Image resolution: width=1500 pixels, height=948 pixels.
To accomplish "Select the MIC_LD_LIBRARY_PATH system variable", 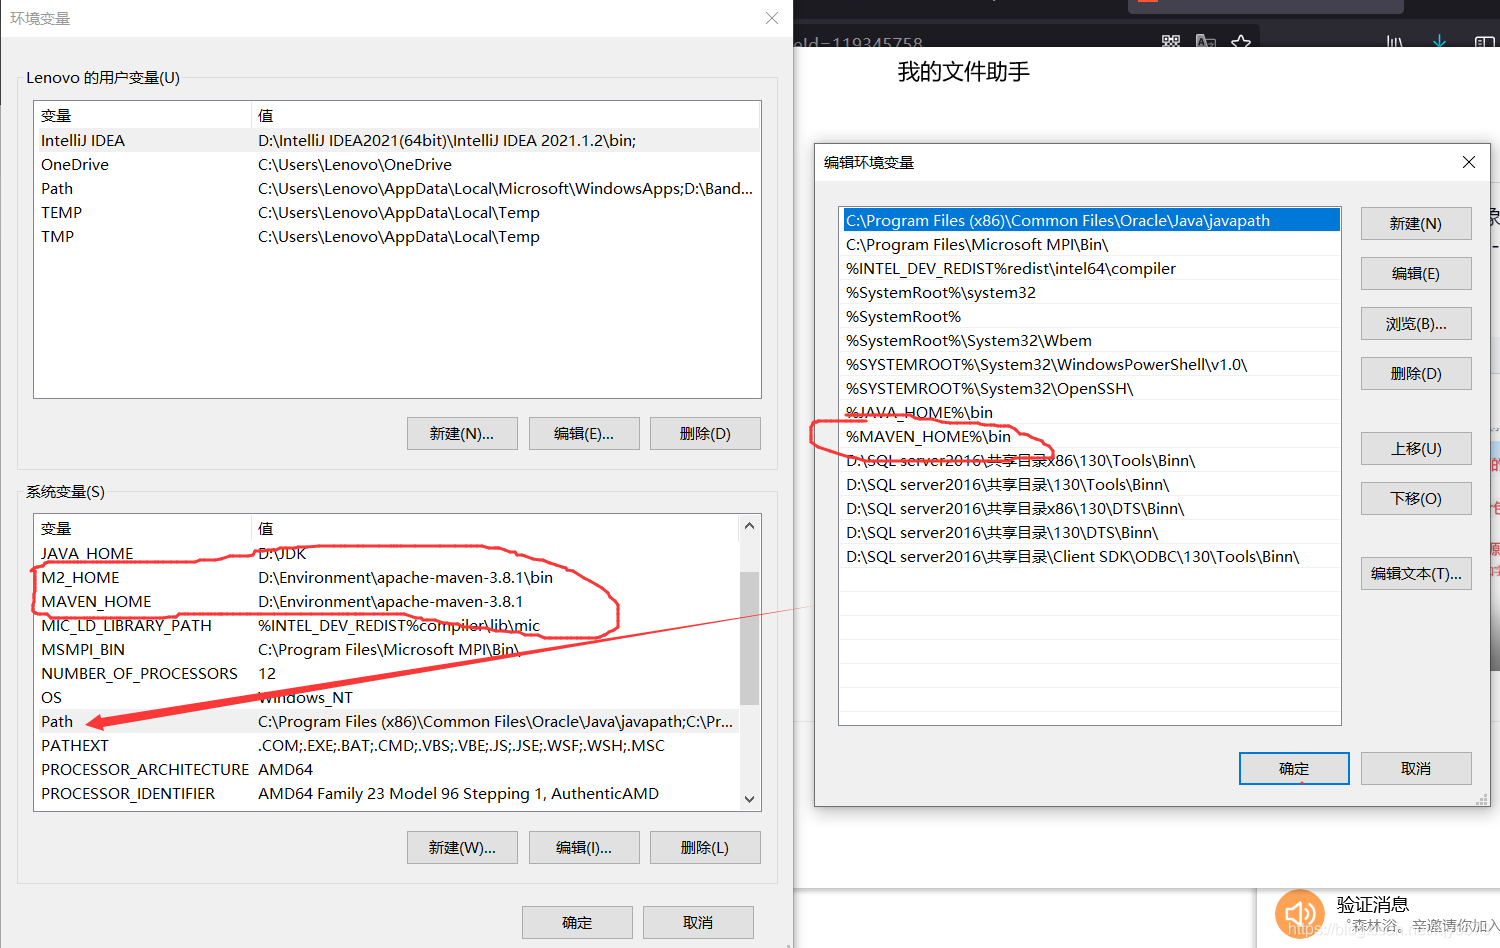I will pos(387,625).
